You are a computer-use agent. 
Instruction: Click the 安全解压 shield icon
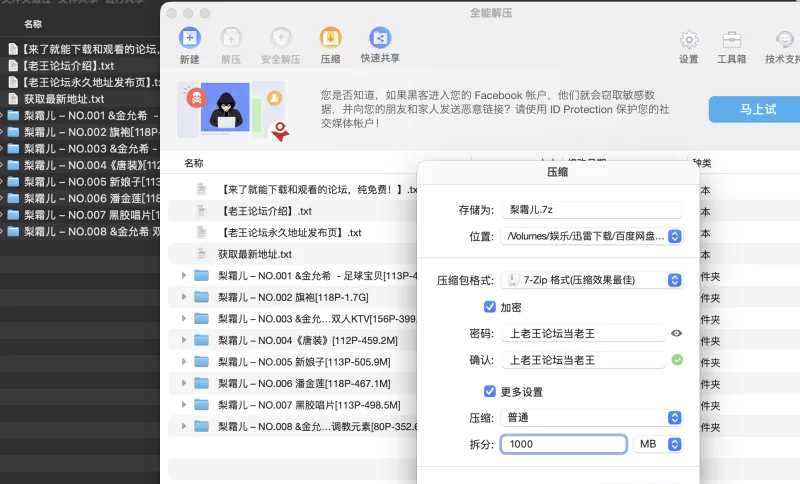[281, 38]
